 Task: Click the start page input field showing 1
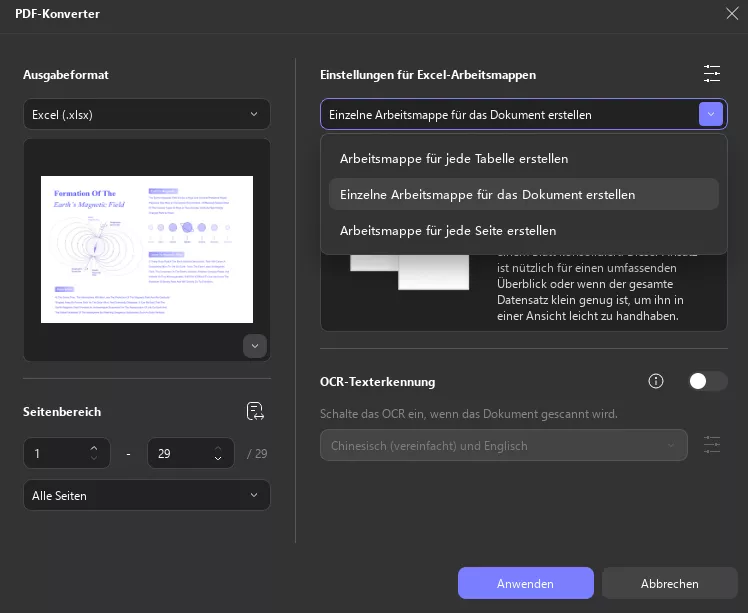point(67,453)
